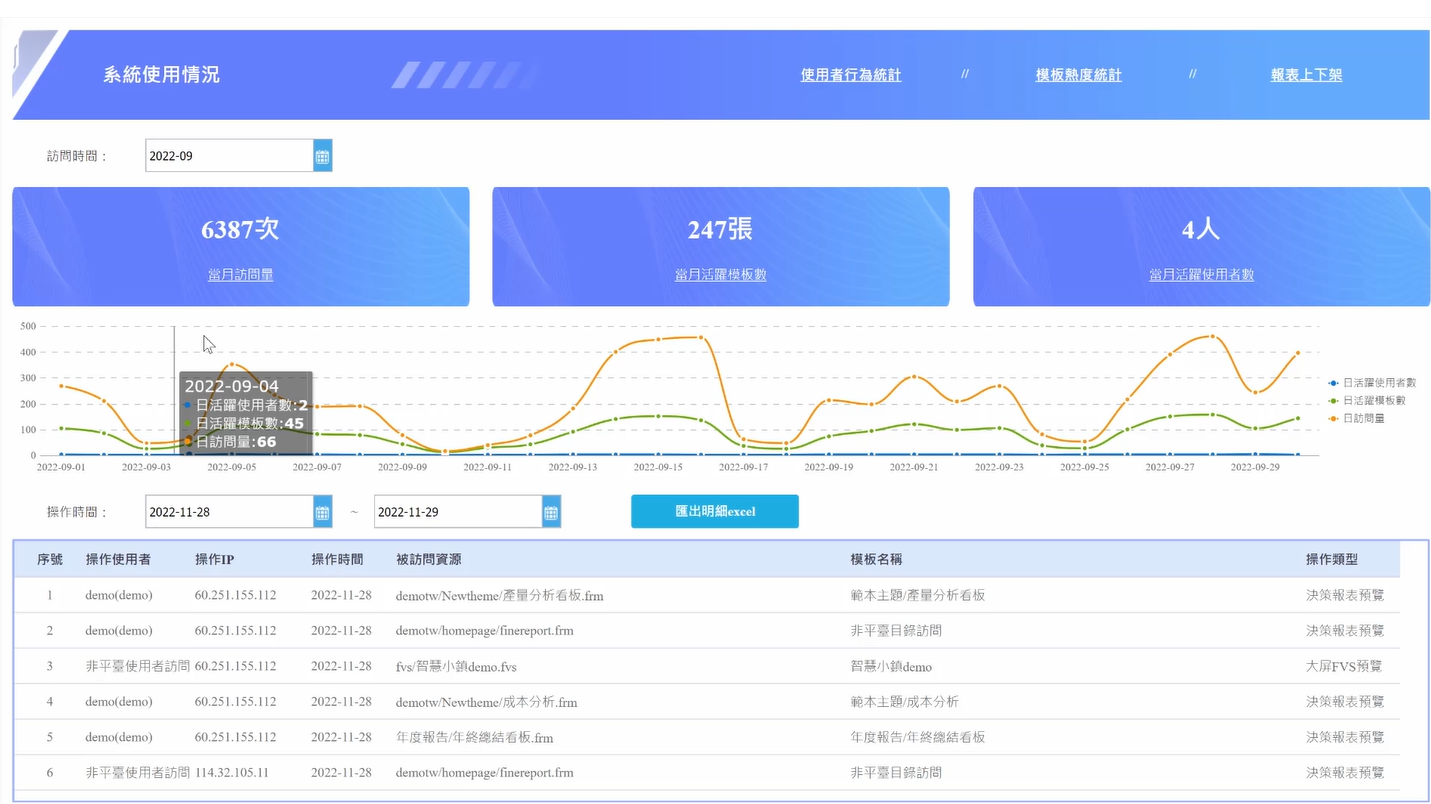Open 當月活躍使用者數 link
The height and width of the screenshot is (804, 1431).
point(1202,274)
